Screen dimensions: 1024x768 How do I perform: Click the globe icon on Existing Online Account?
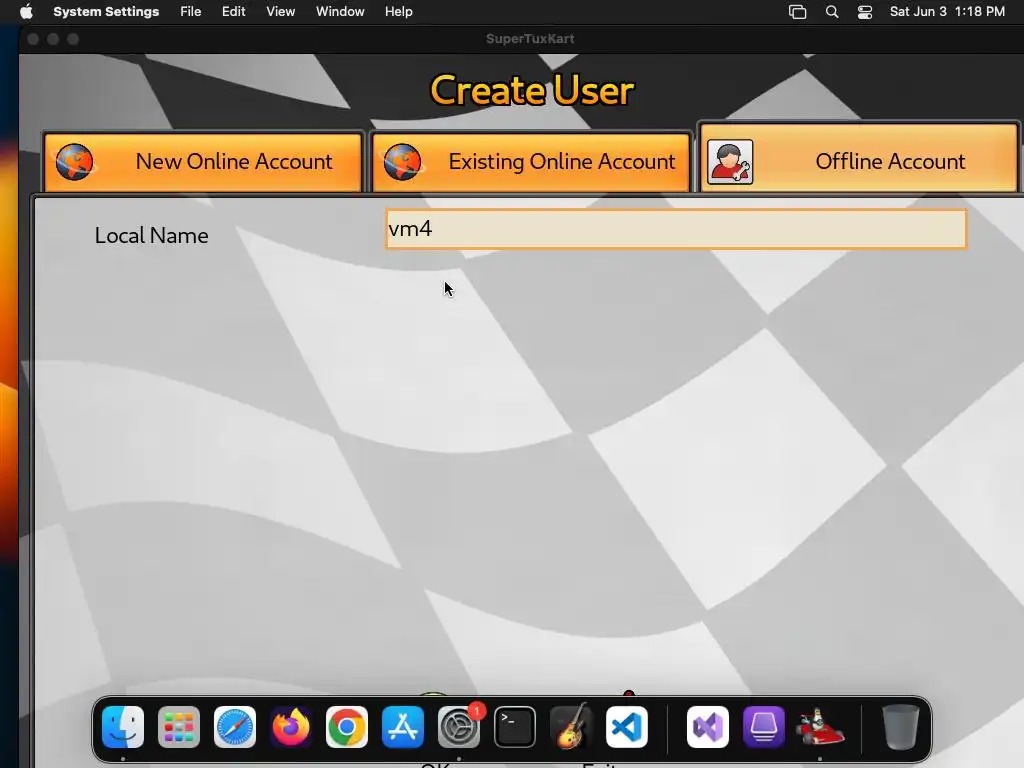pos(402,162)
